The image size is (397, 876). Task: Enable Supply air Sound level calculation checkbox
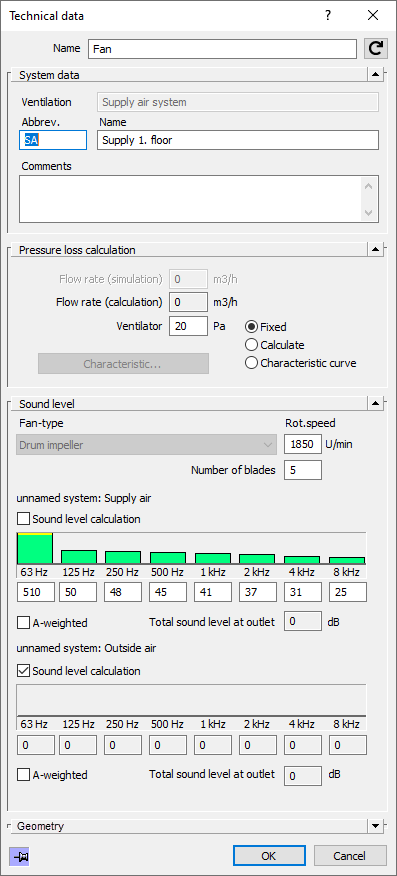(x=23, y=519)
